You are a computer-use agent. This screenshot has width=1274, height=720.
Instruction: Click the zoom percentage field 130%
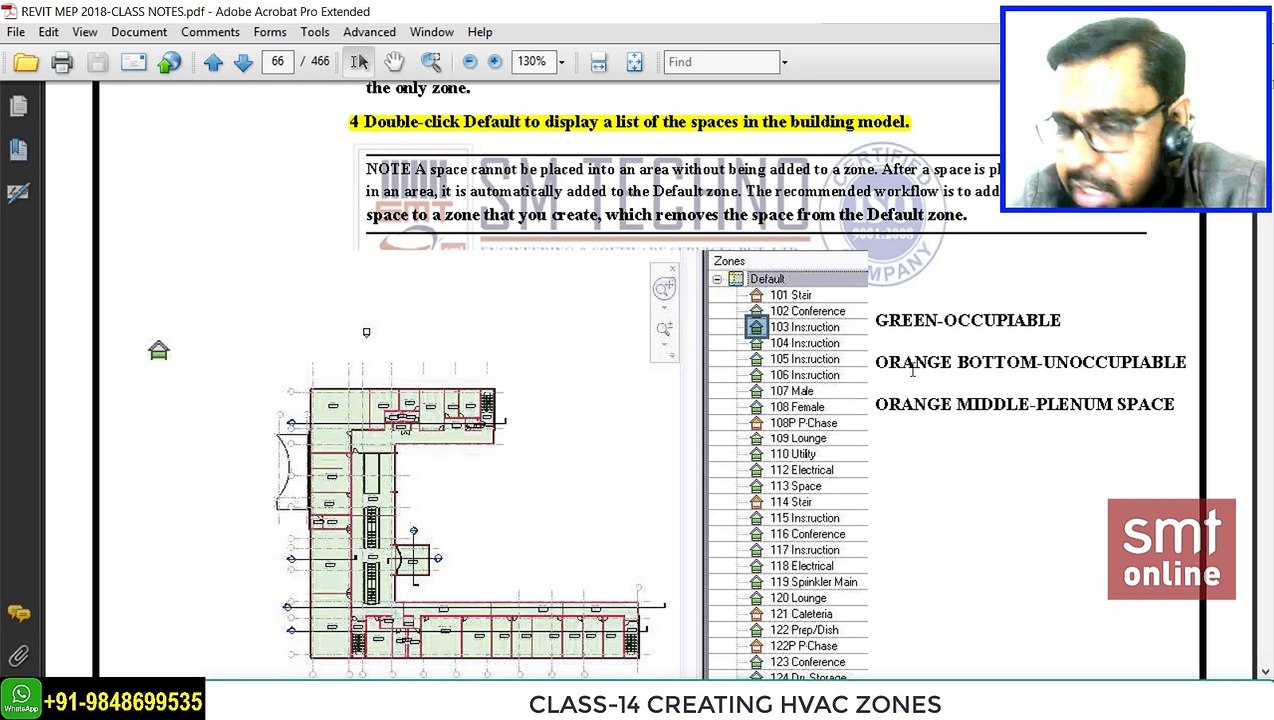pos(533,62)
